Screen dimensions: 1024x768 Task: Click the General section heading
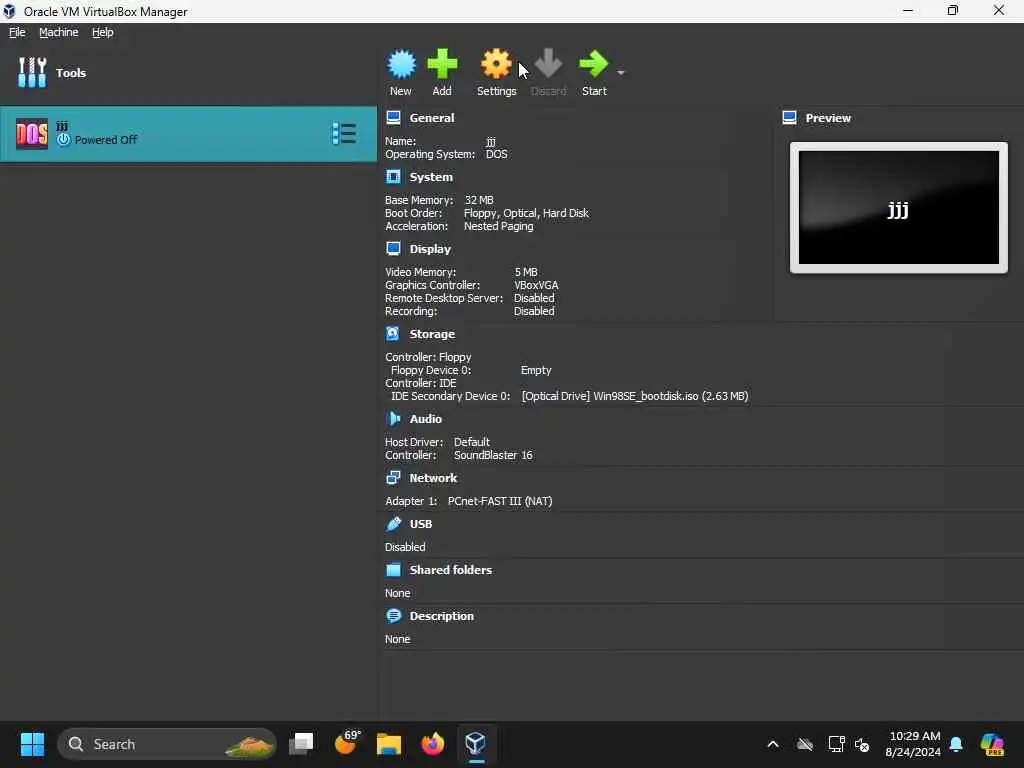[432, 118]
